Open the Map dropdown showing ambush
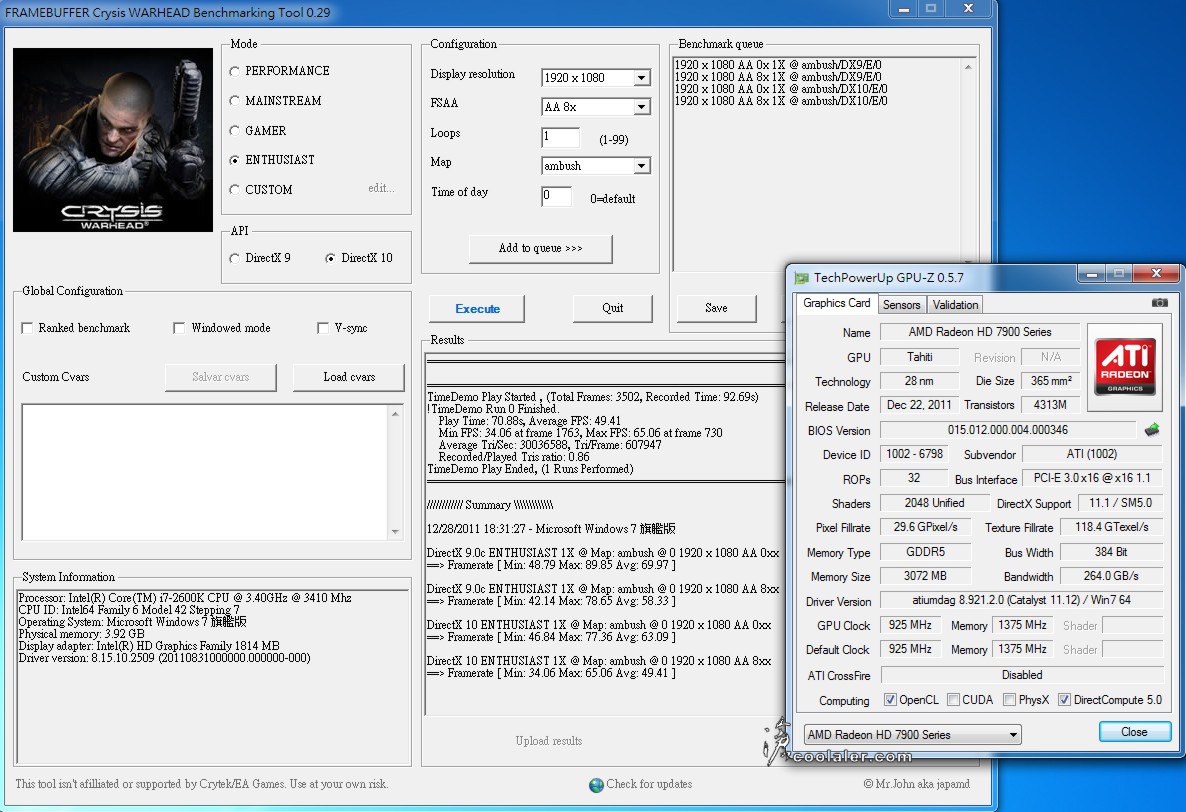 (596, 166)
